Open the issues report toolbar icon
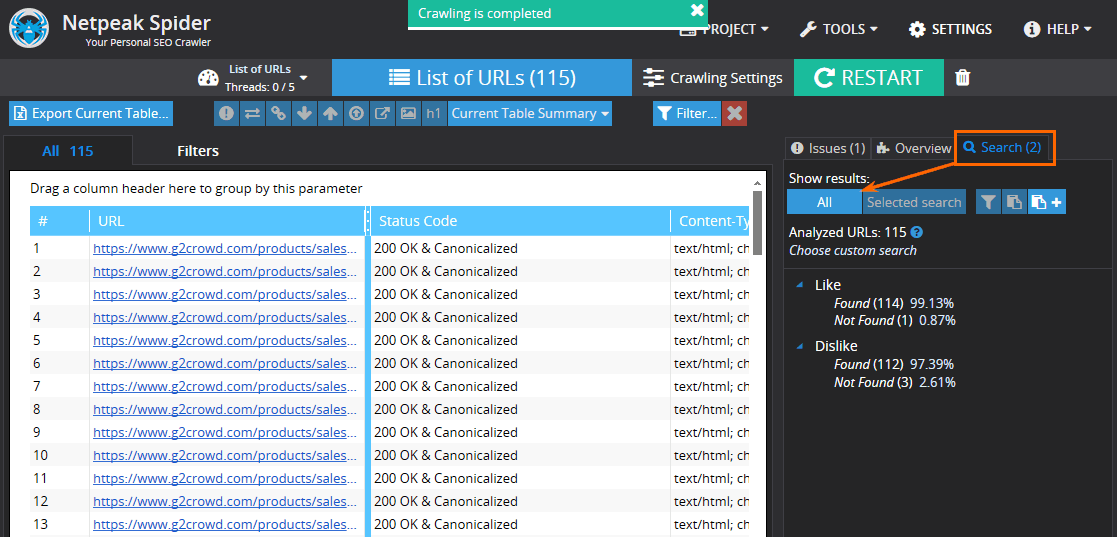 (x=227, y=114)
